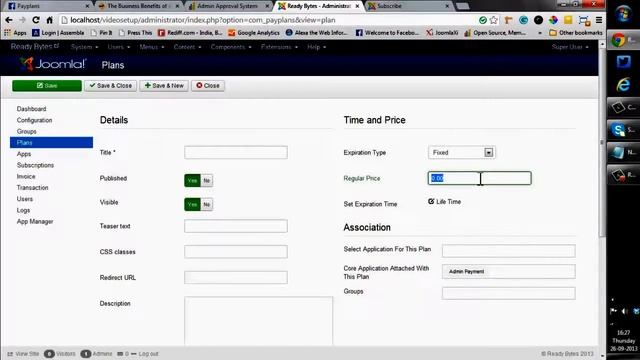Expand the Help menu
This screenshot has height=360, width=640.
[316, 47]
